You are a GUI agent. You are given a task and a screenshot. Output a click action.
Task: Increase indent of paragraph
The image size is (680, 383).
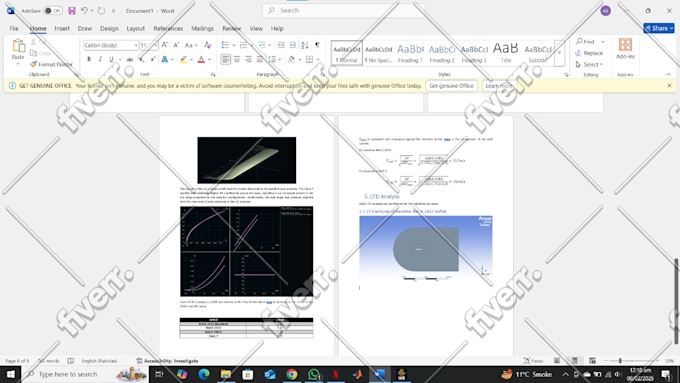pos(293,45)
